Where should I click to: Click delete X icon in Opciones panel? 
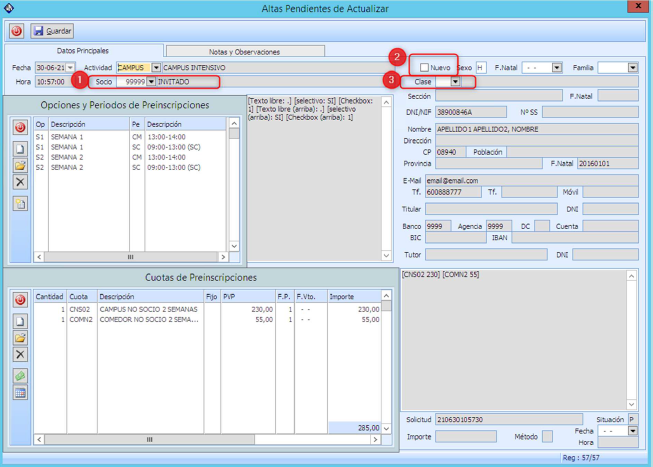pyautogui.click(x=20, y=181)
